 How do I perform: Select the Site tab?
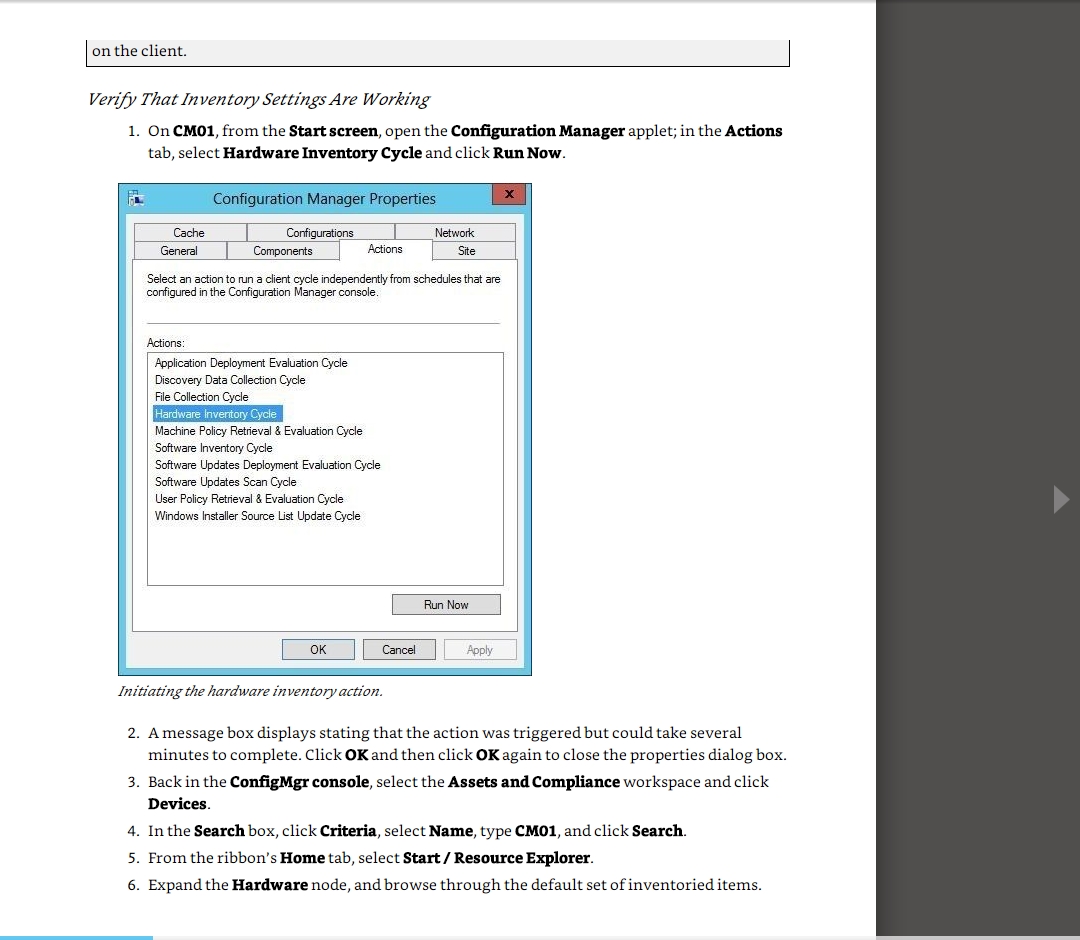pos(466,251)
